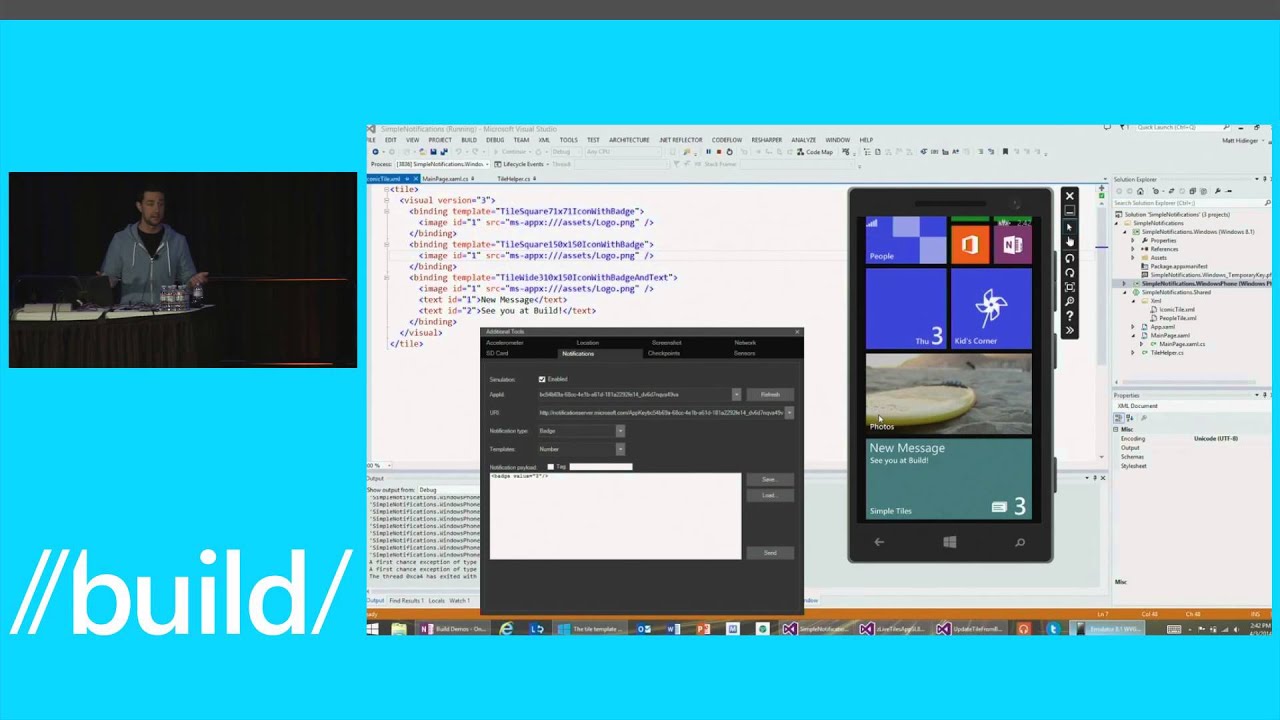Image resolution: width=1280 pixels, height=720 pixels.
Task: Open Internet Explorer from taskbar
Action: 507,629
